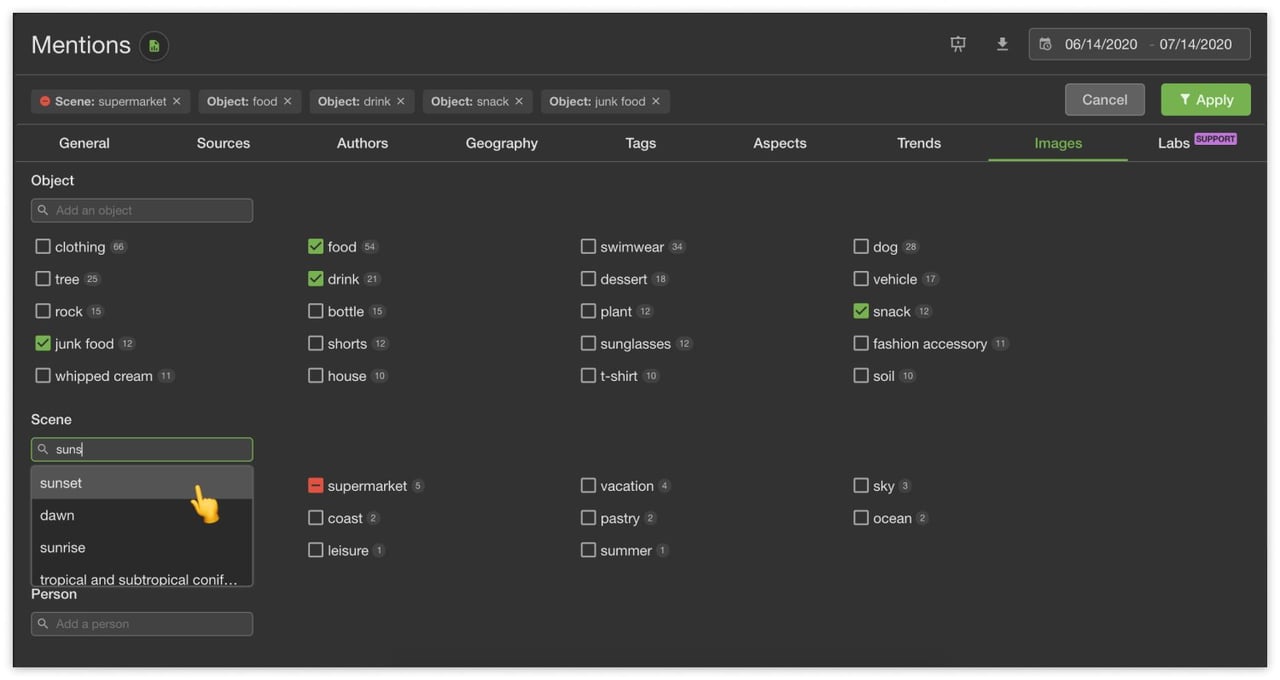Click the green document icon beside Mentions
The width and height of the screenshot is (1280, 680).
click(154, 46)
